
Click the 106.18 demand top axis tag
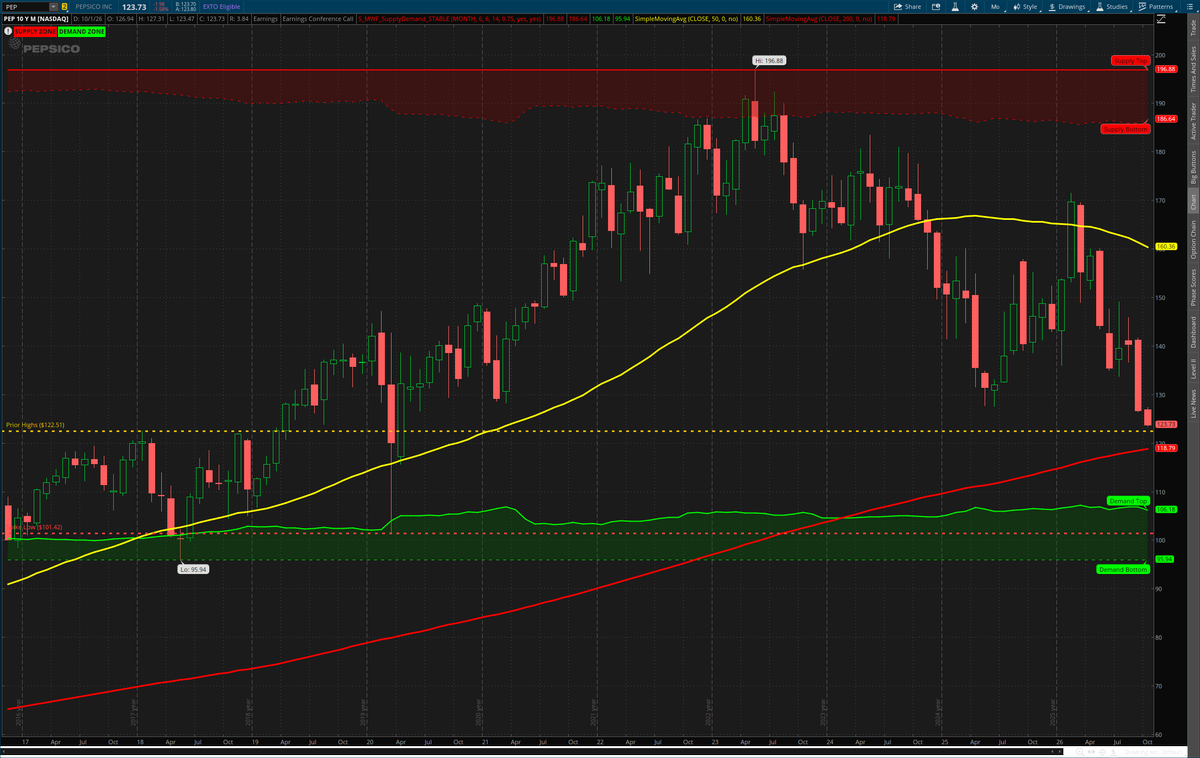point(1164,509)
